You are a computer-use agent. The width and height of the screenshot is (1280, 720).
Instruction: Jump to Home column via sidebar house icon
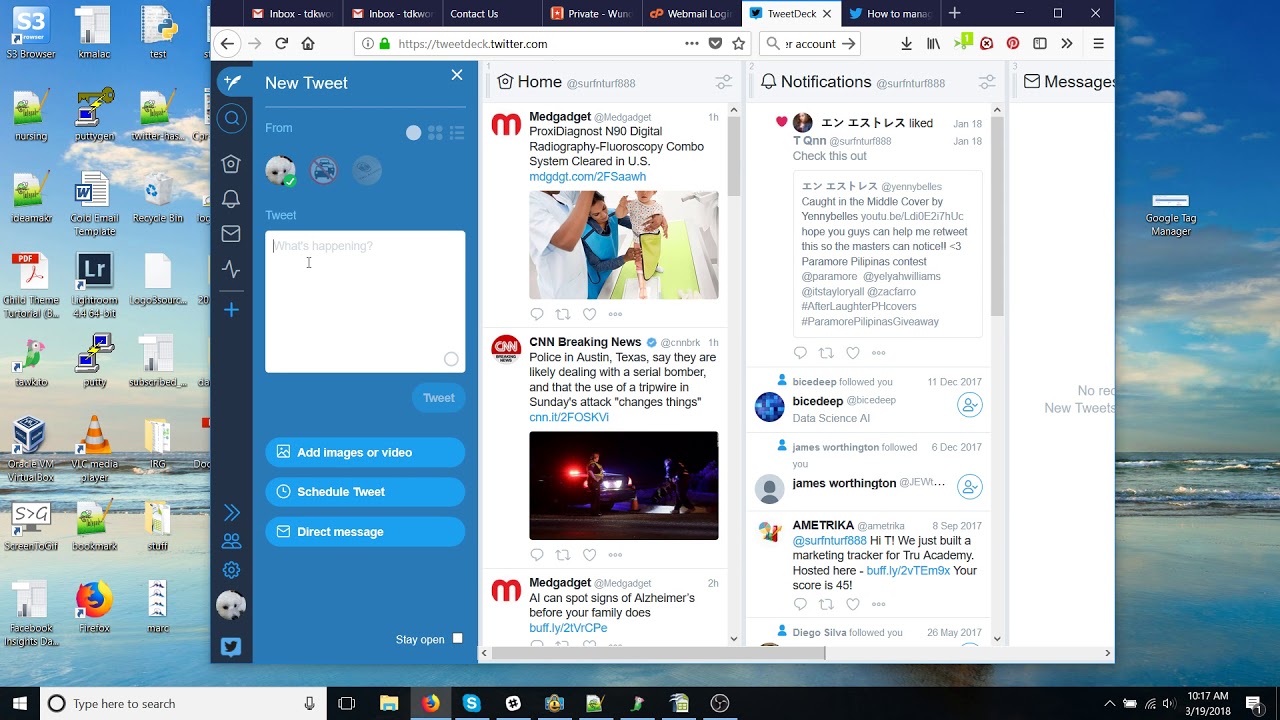pos(231,164)
